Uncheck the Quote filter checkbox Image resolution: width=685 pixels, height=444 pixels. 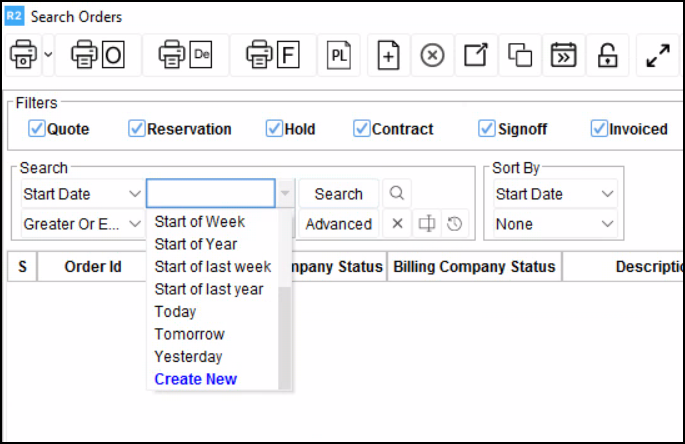[x=37, y=129]
